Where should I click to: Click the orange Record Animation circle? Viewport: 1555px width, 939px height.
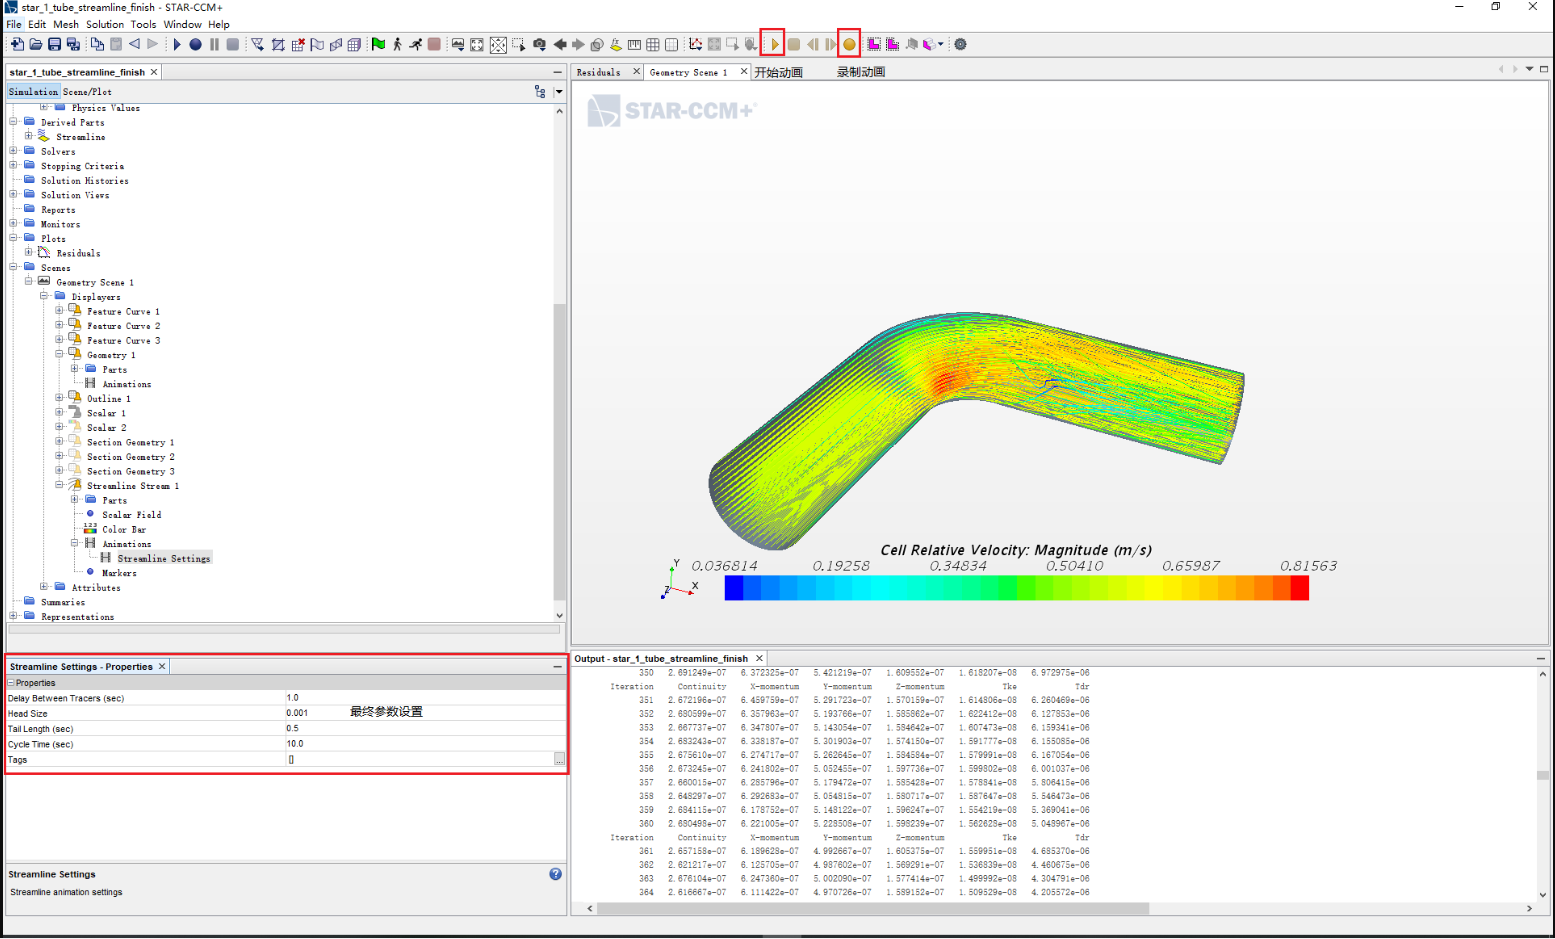tap(849, 44)
